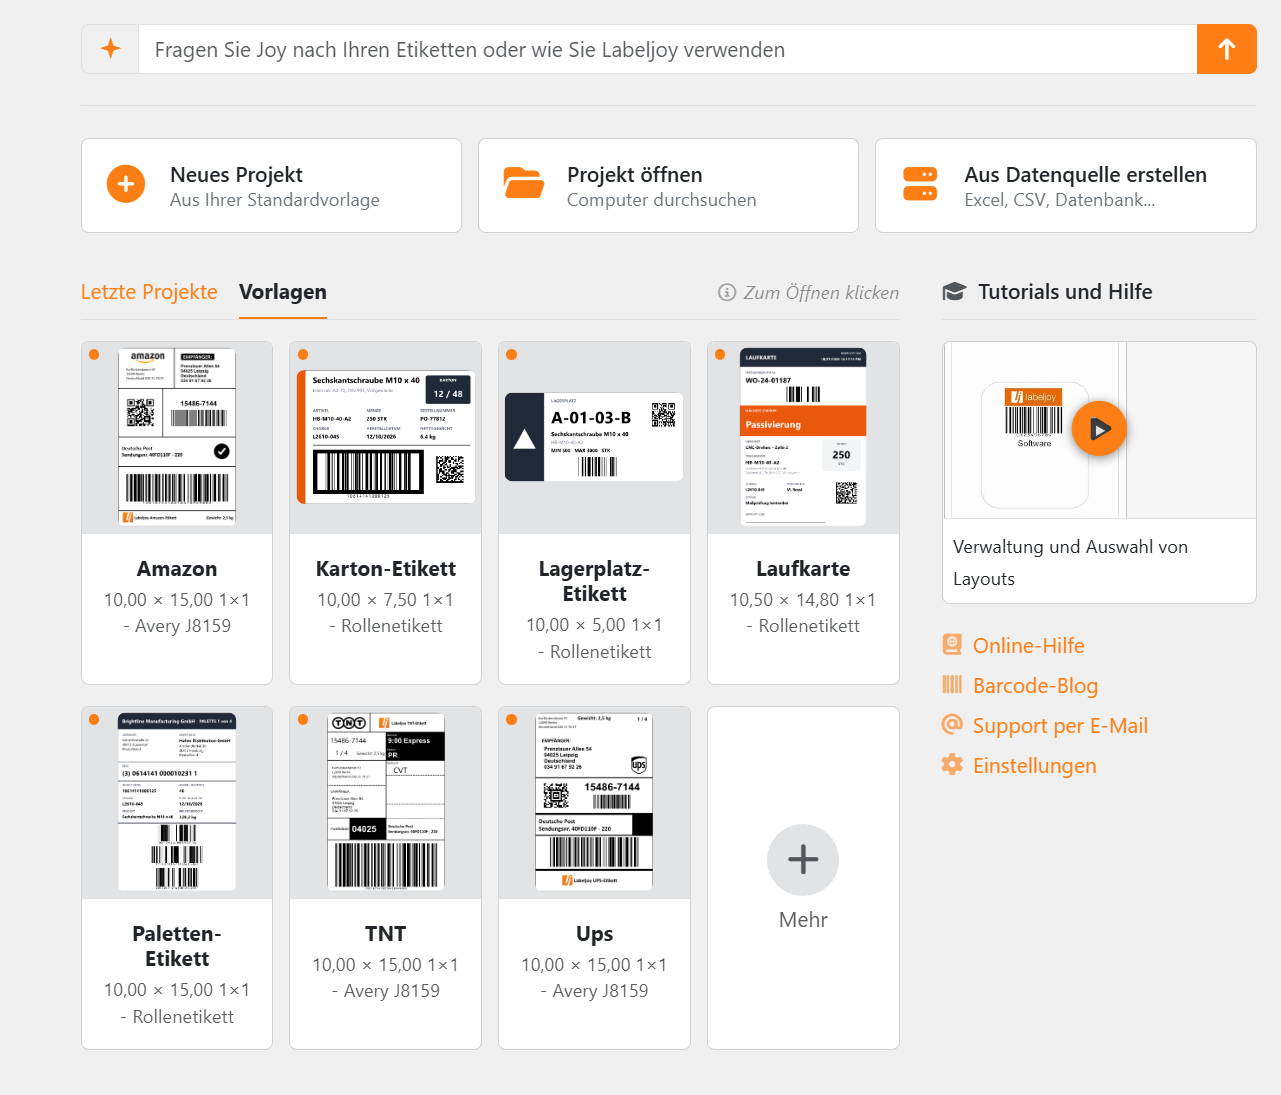Screen dimensions: 1281x1095
Task: Open the Paletten-Etikett template thumbnail
Action: [x=177, y=803]
